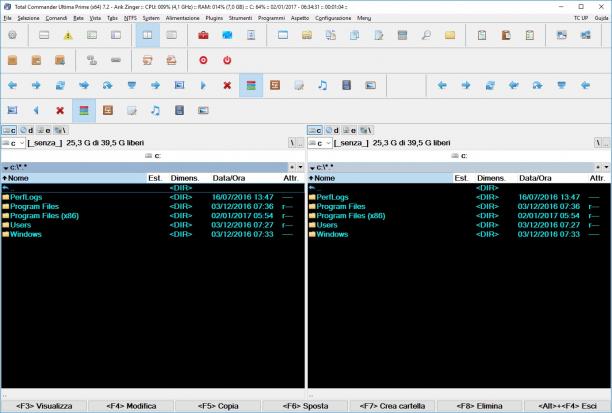
Task: Click the blue desktop monitor icon in left navigation toolbar
Action: [132, 85]
